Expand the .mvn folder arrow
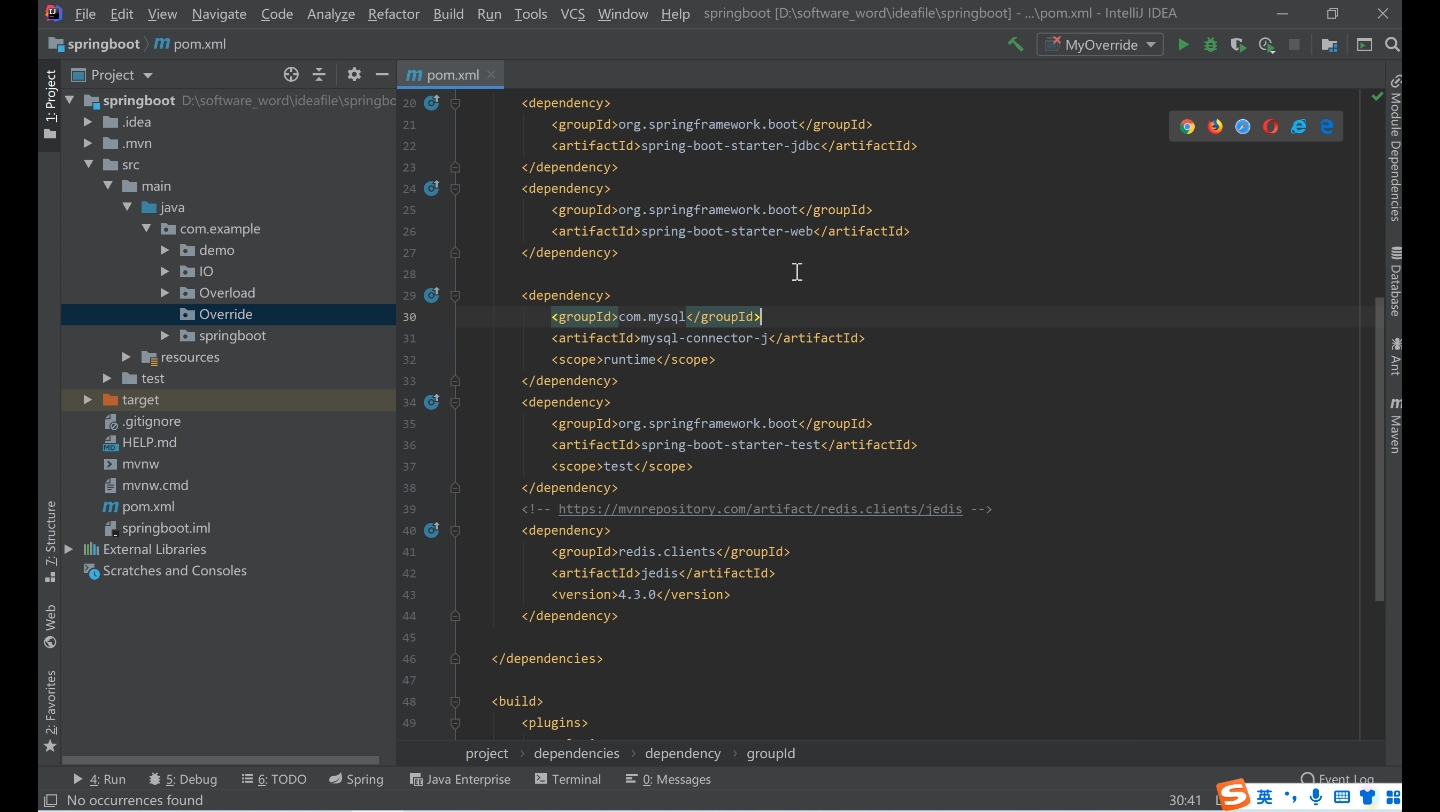The width and height of the screenshot is (1440, 812). (88, 143)
